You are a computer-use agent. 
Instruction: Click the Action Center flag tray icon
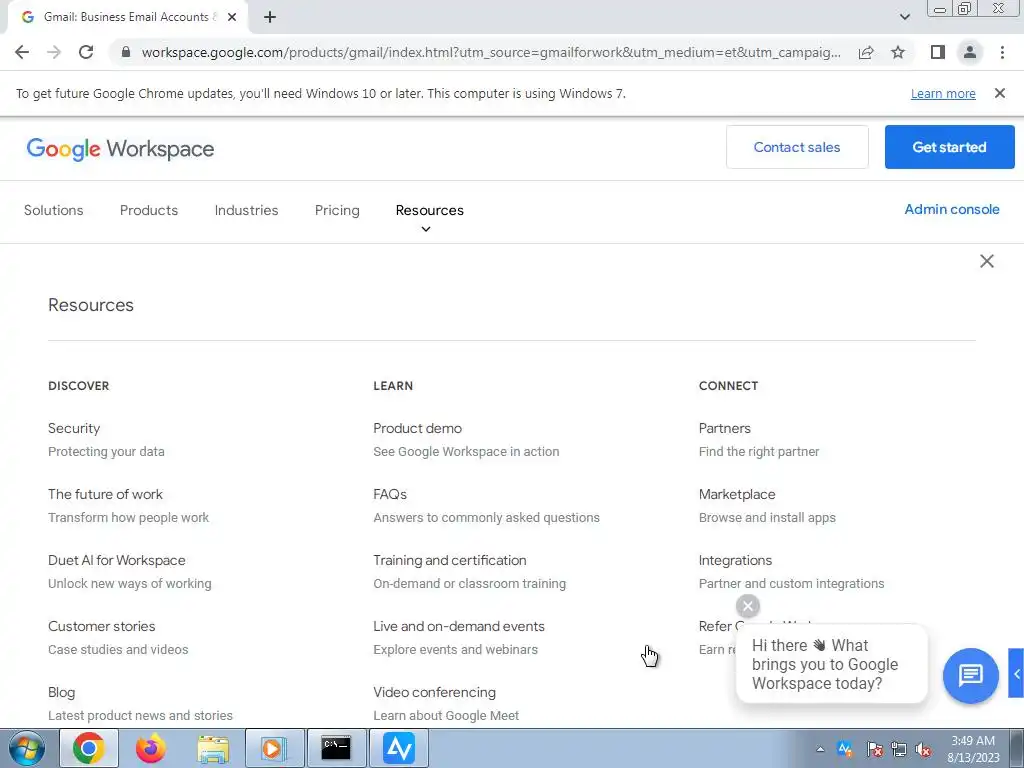(874, 749)
